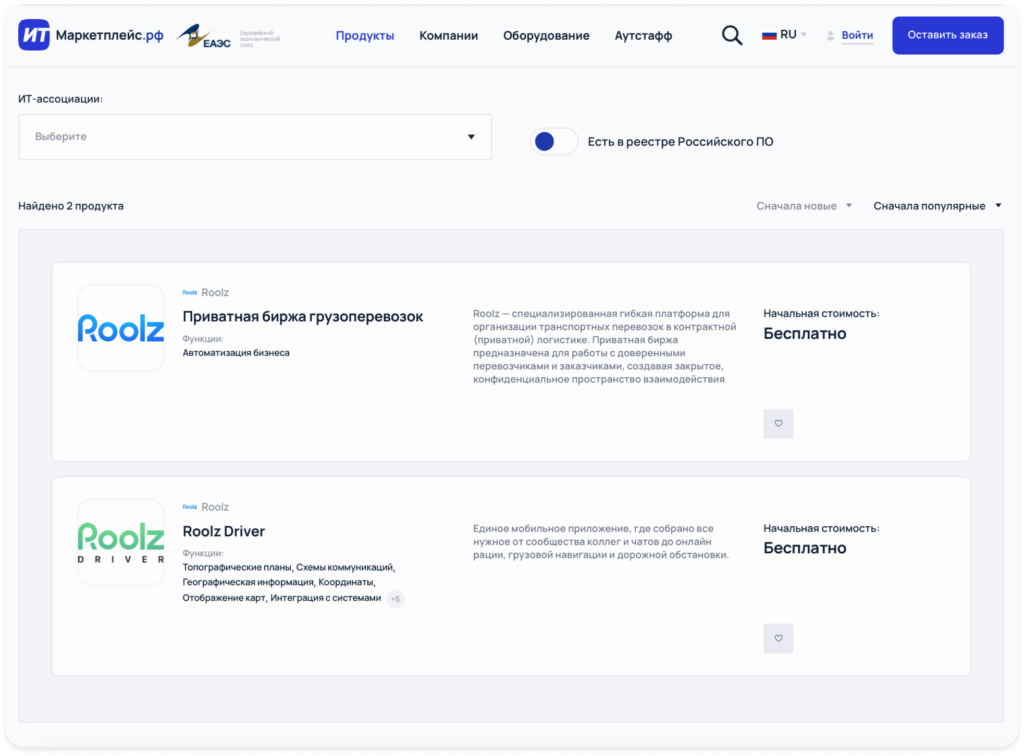Navigate to Оборудование section
The width and height of the screenshot is (1024, 756).
(546, 36)
